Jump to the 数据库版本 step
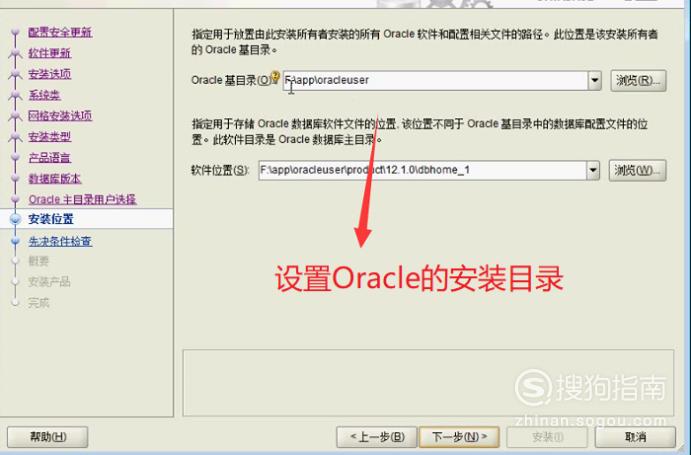The image size is (691, 455). point(55,179)
